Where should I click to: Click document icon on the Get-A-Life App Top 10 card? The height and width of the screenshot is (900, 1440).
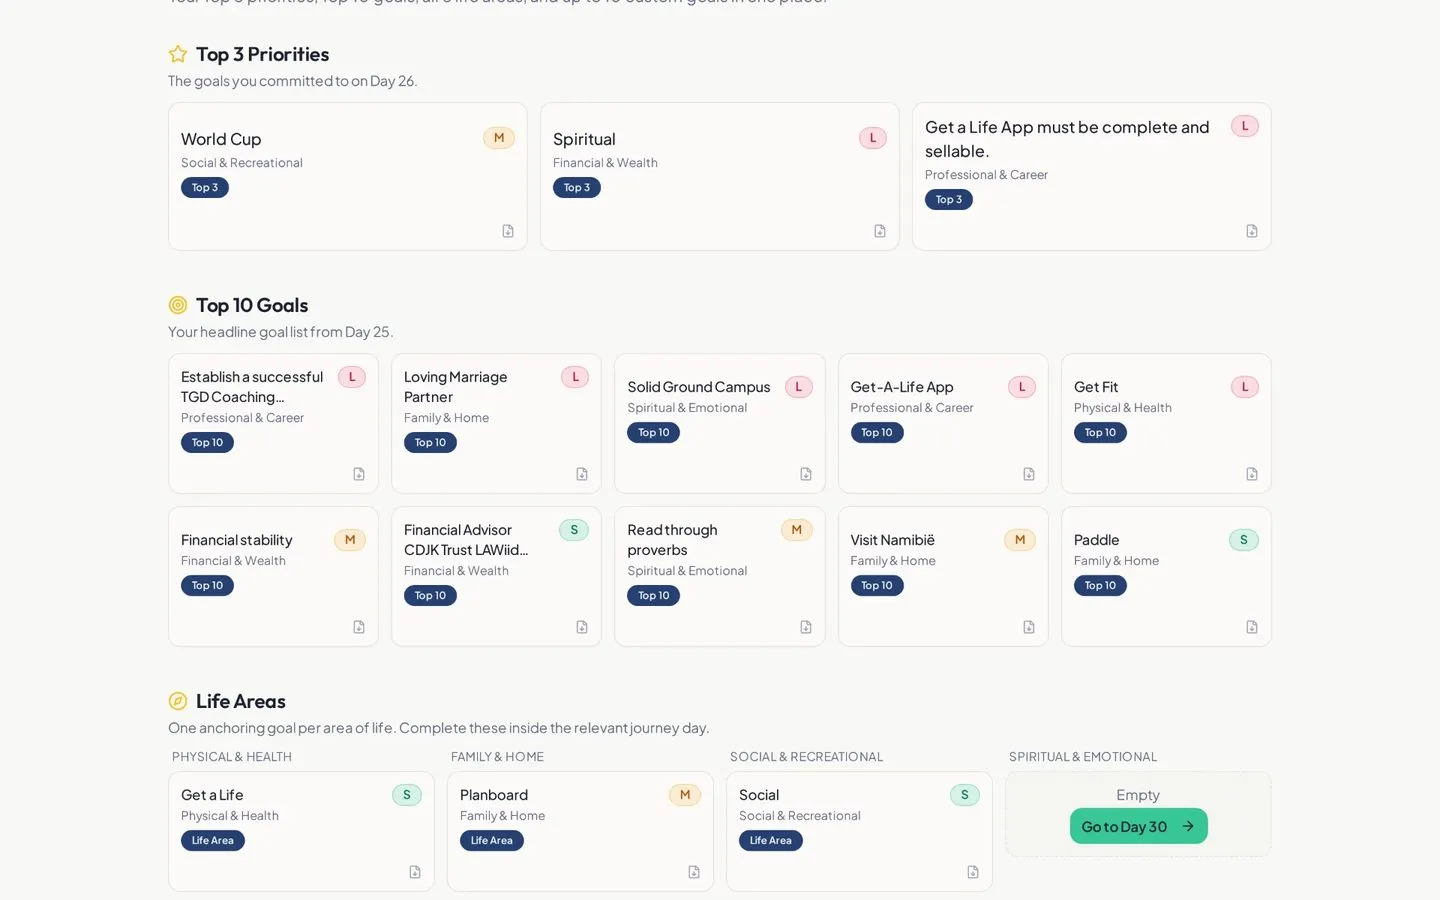(x=1029, y=474)
